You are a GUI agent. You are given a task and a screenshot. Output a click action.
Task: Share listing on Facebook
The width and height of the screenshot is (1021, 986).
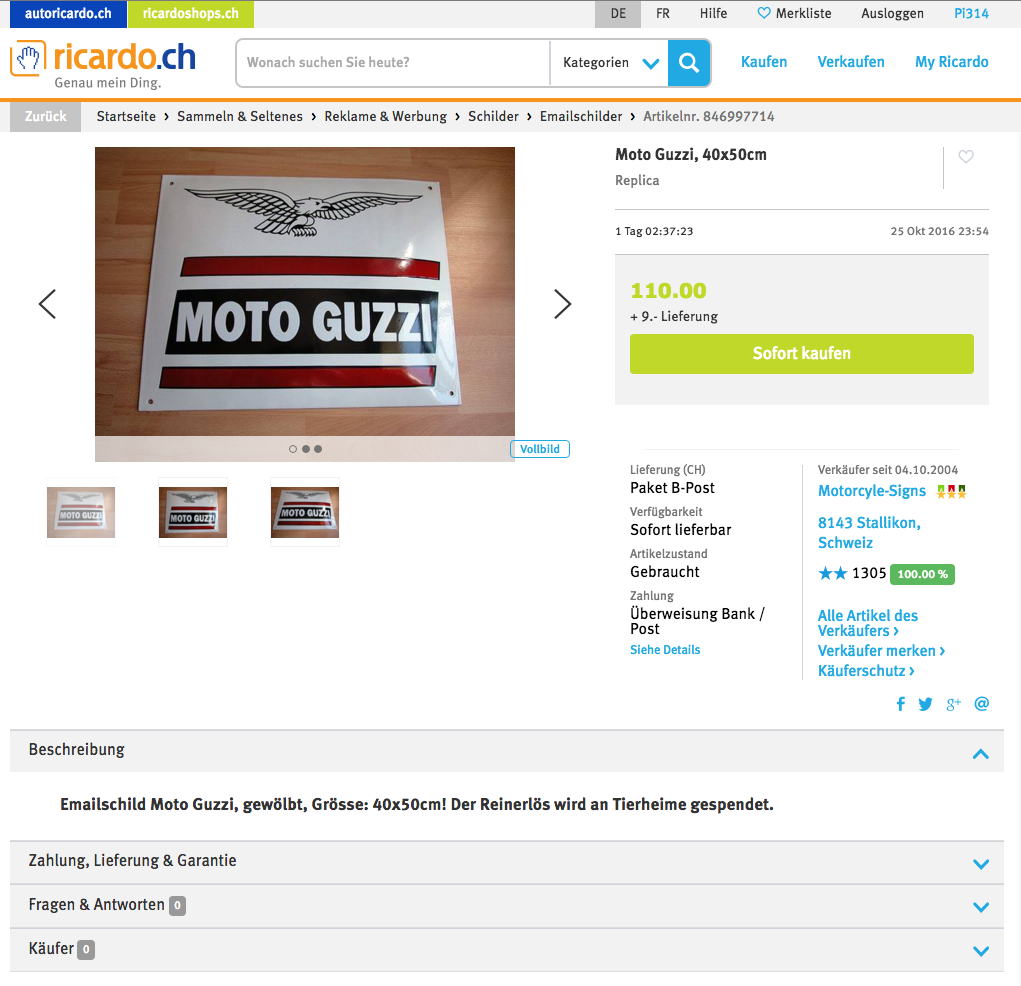click(x=901, y=704)
